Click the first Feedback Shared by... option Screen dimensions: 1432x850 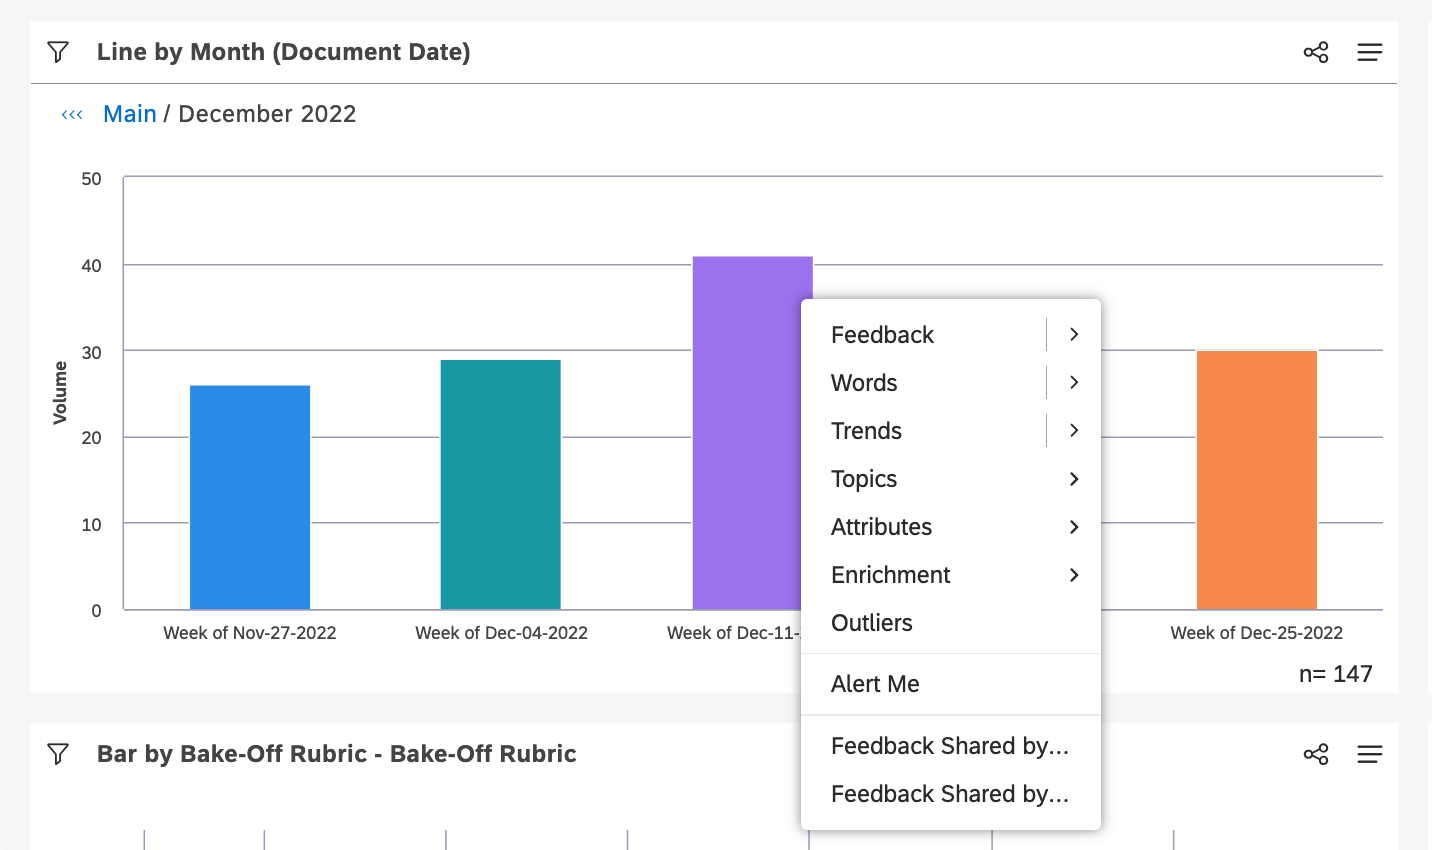coord(949,745)
